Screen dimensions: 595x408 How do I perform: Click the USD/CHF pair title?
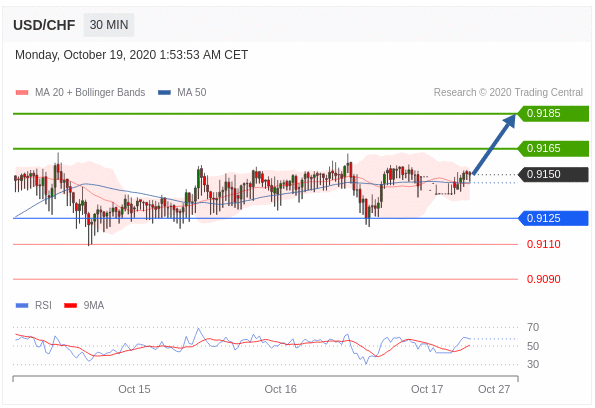44,25
